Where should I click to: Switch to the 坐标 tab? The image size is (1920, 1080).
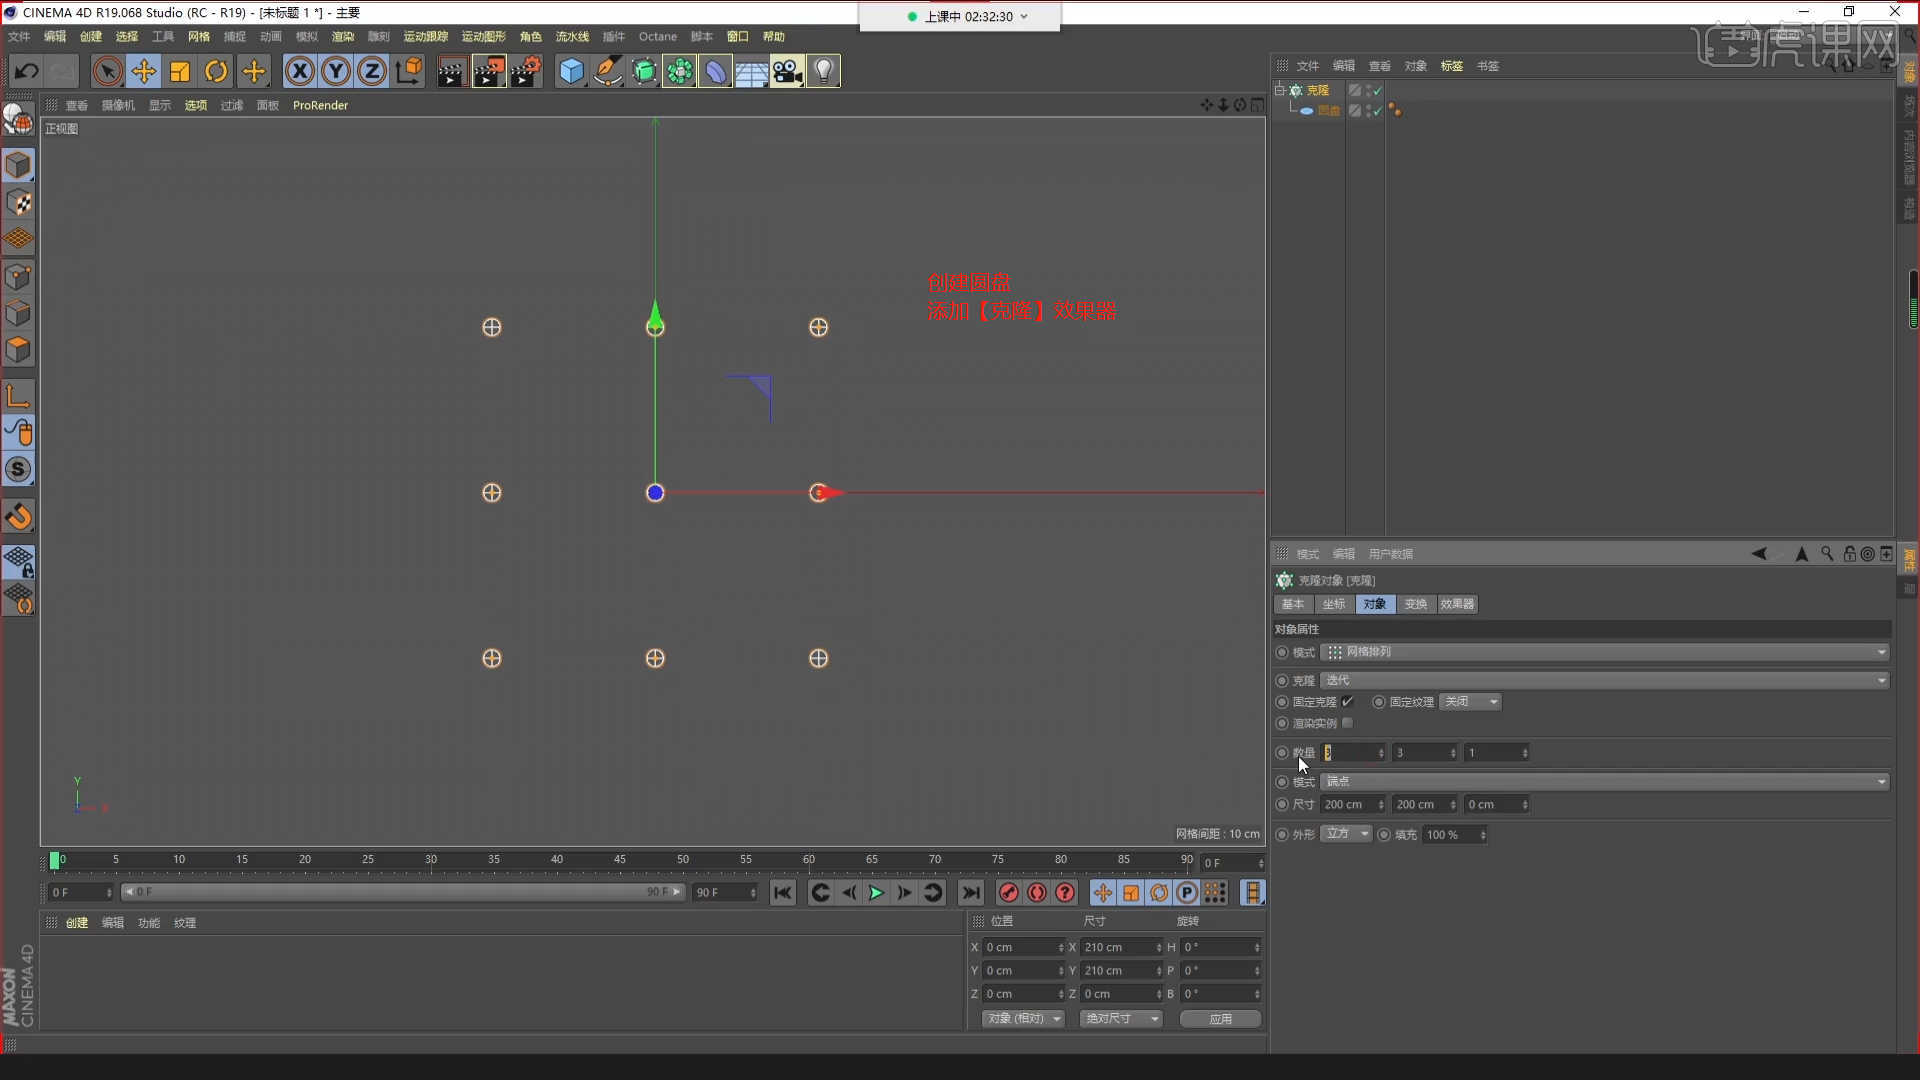(1334, 604)
